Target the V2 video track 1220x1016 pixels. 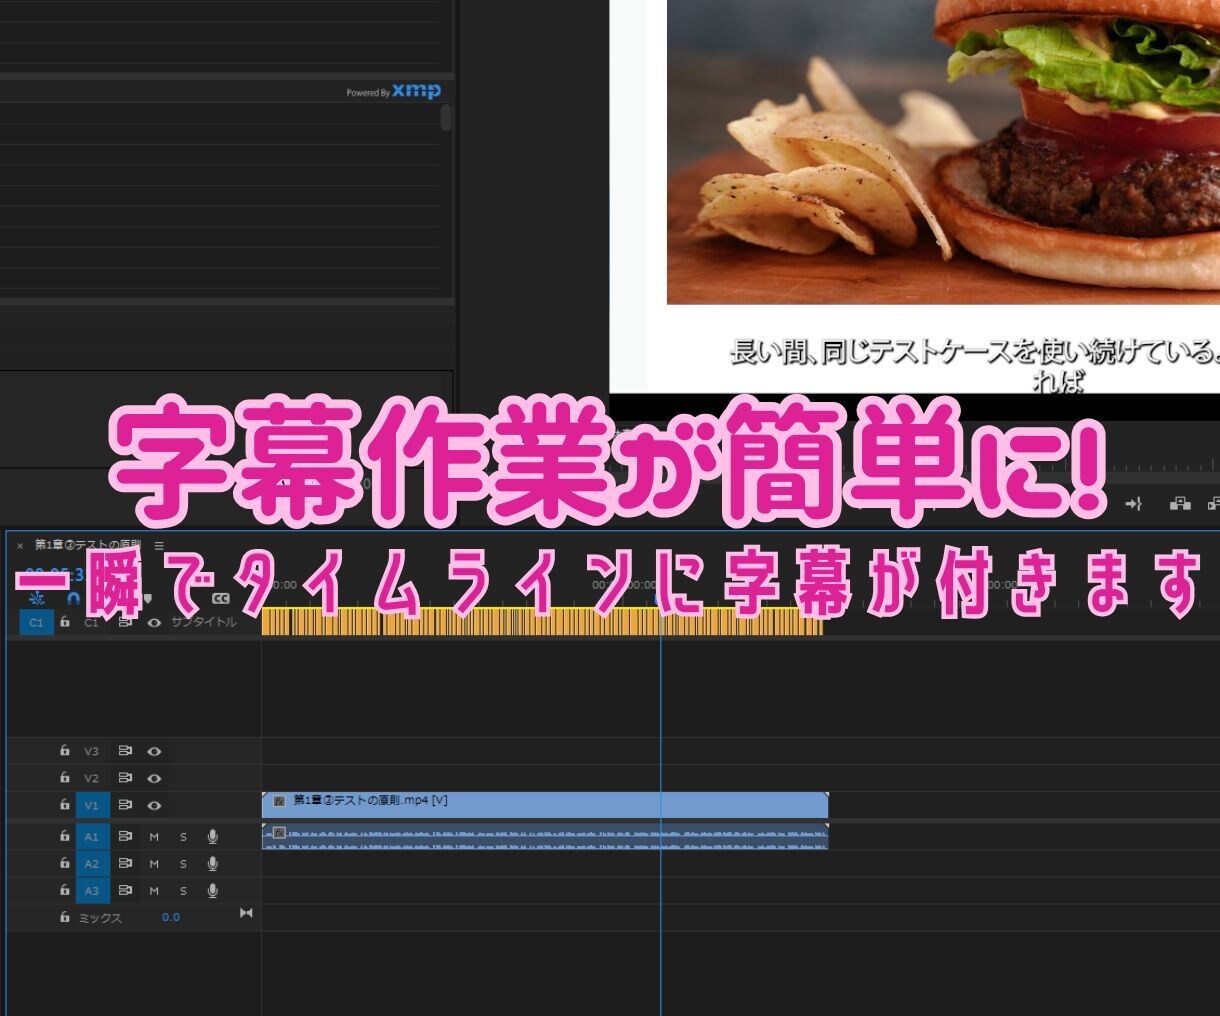pos(92,778)
